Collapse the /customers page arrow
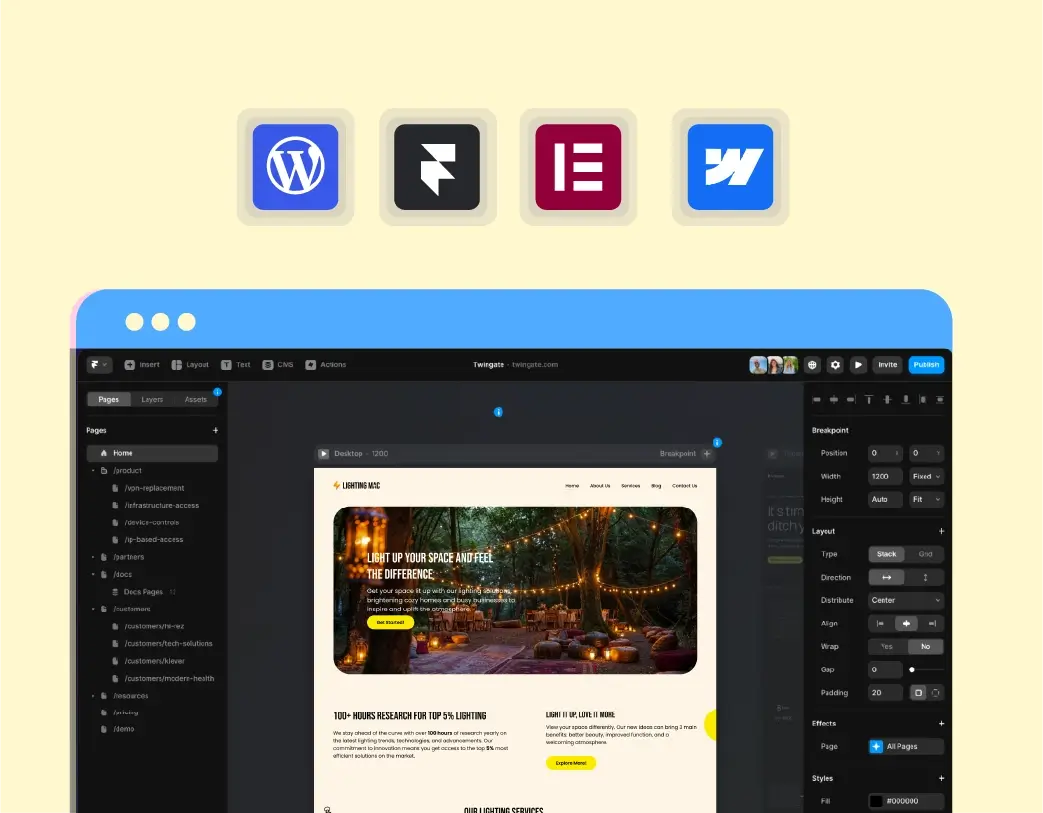1043x813 pixels. pyautogui.click(x=93, y=609)
